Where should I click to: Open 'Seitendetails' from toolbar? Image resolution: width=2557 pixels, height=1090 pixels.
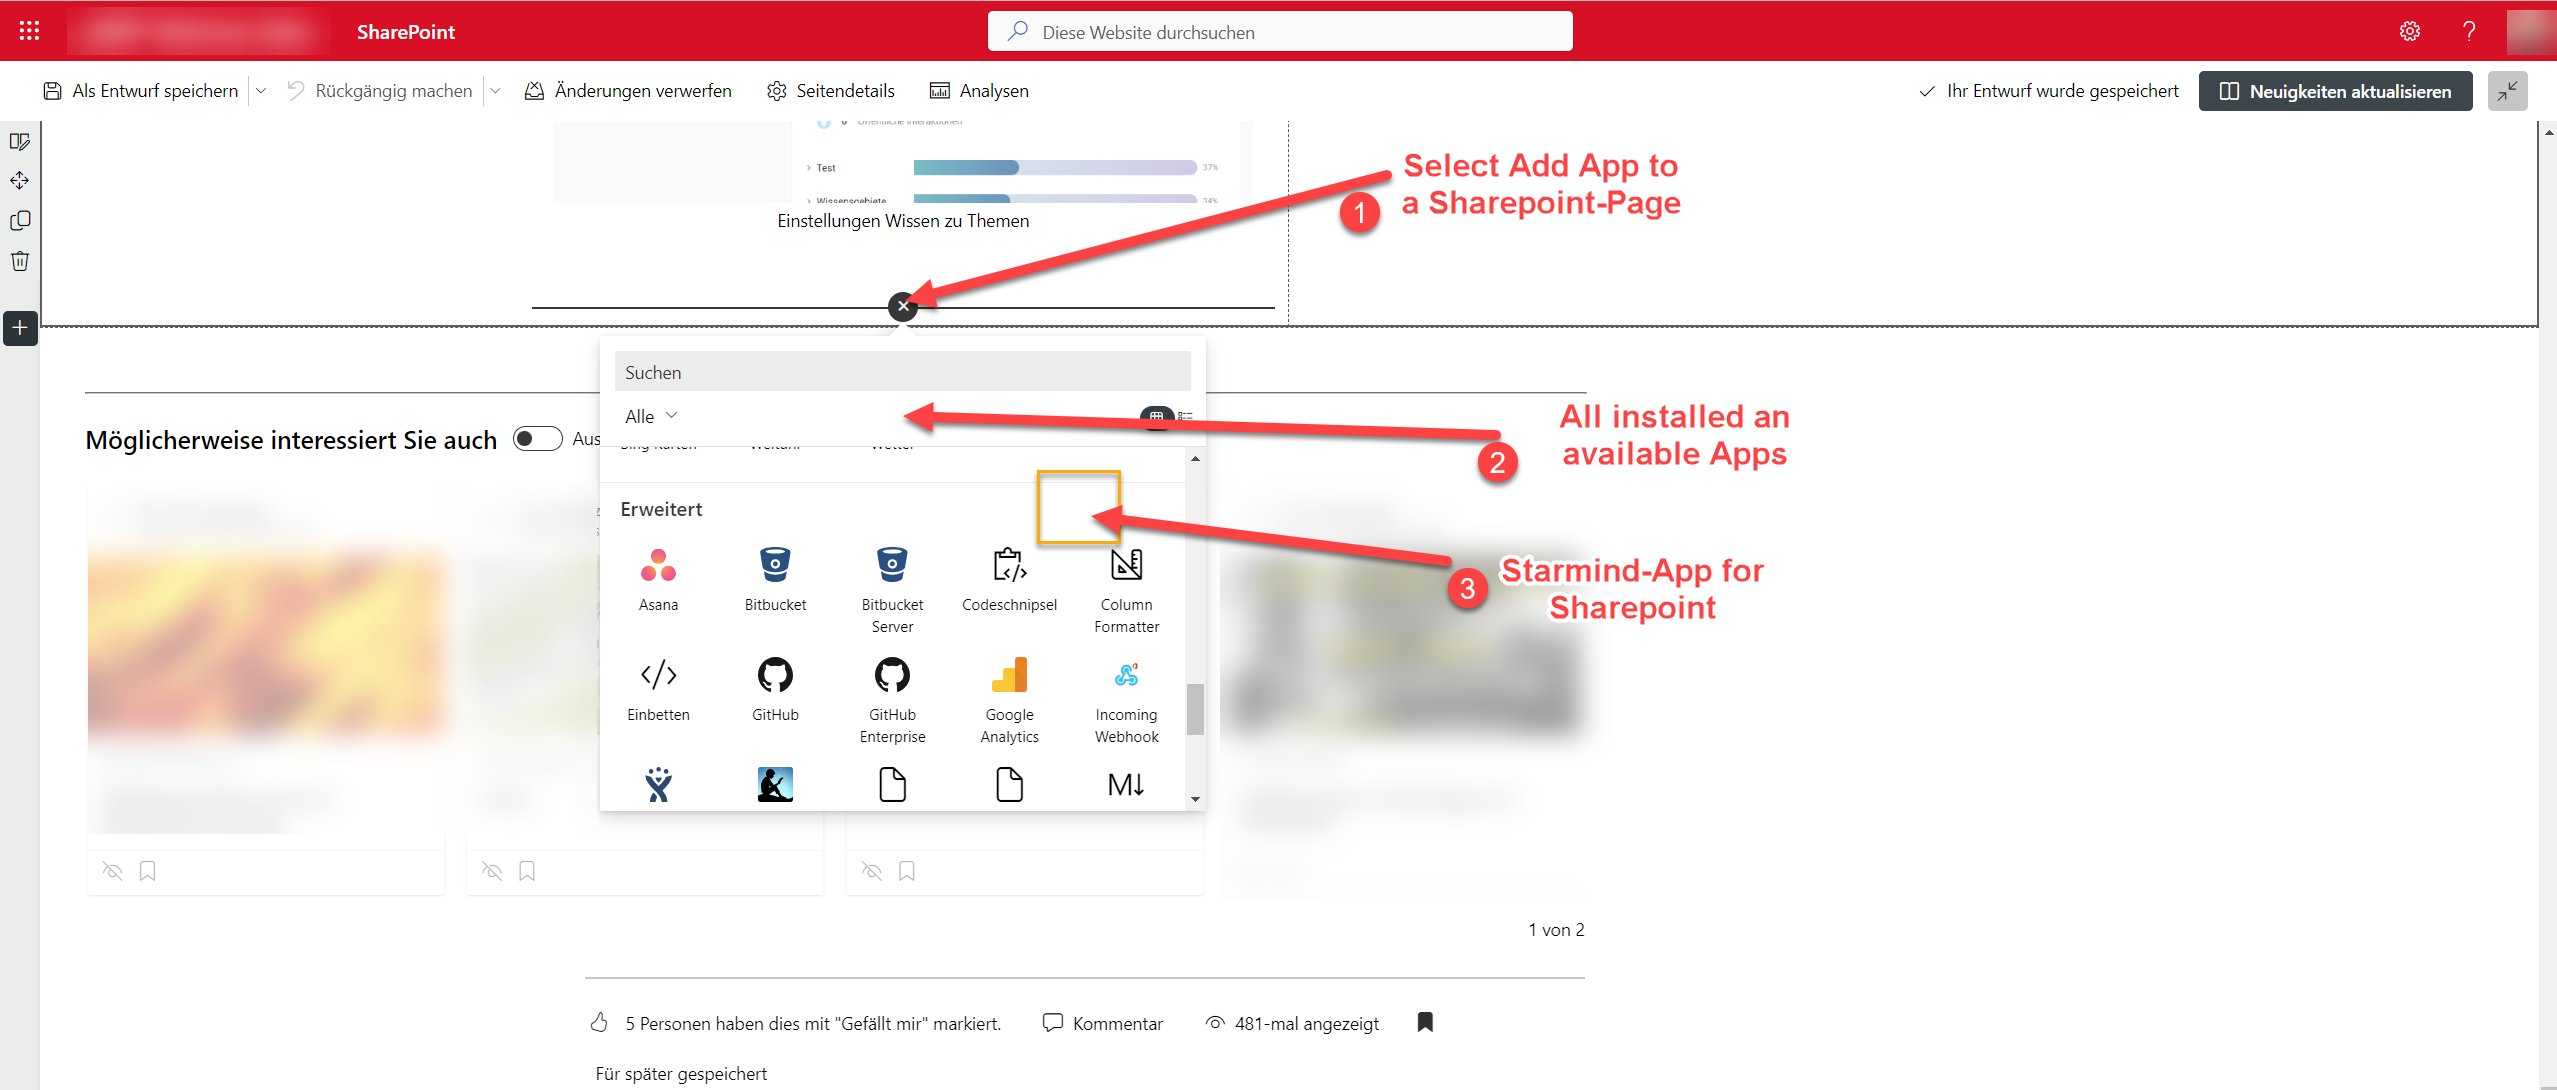(831, 91)
